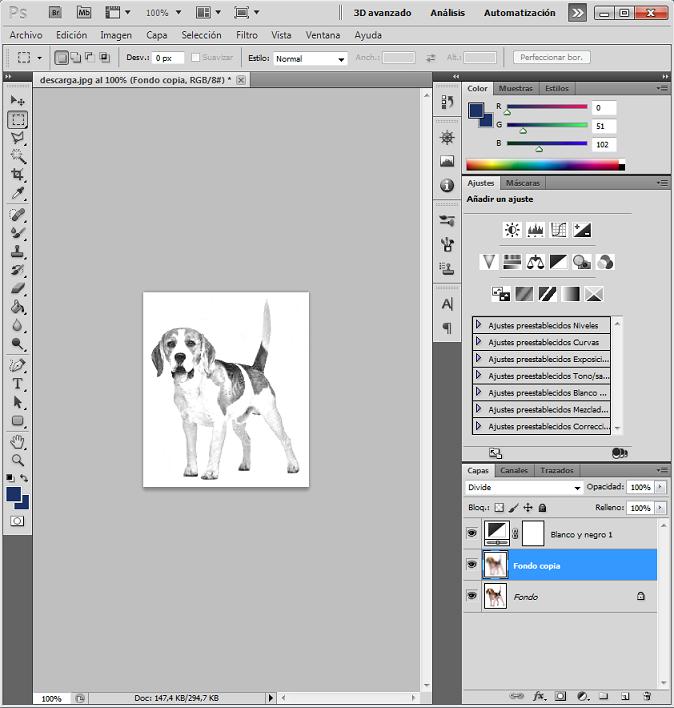Click the 3D avanzado workspace button

[382, 13]
